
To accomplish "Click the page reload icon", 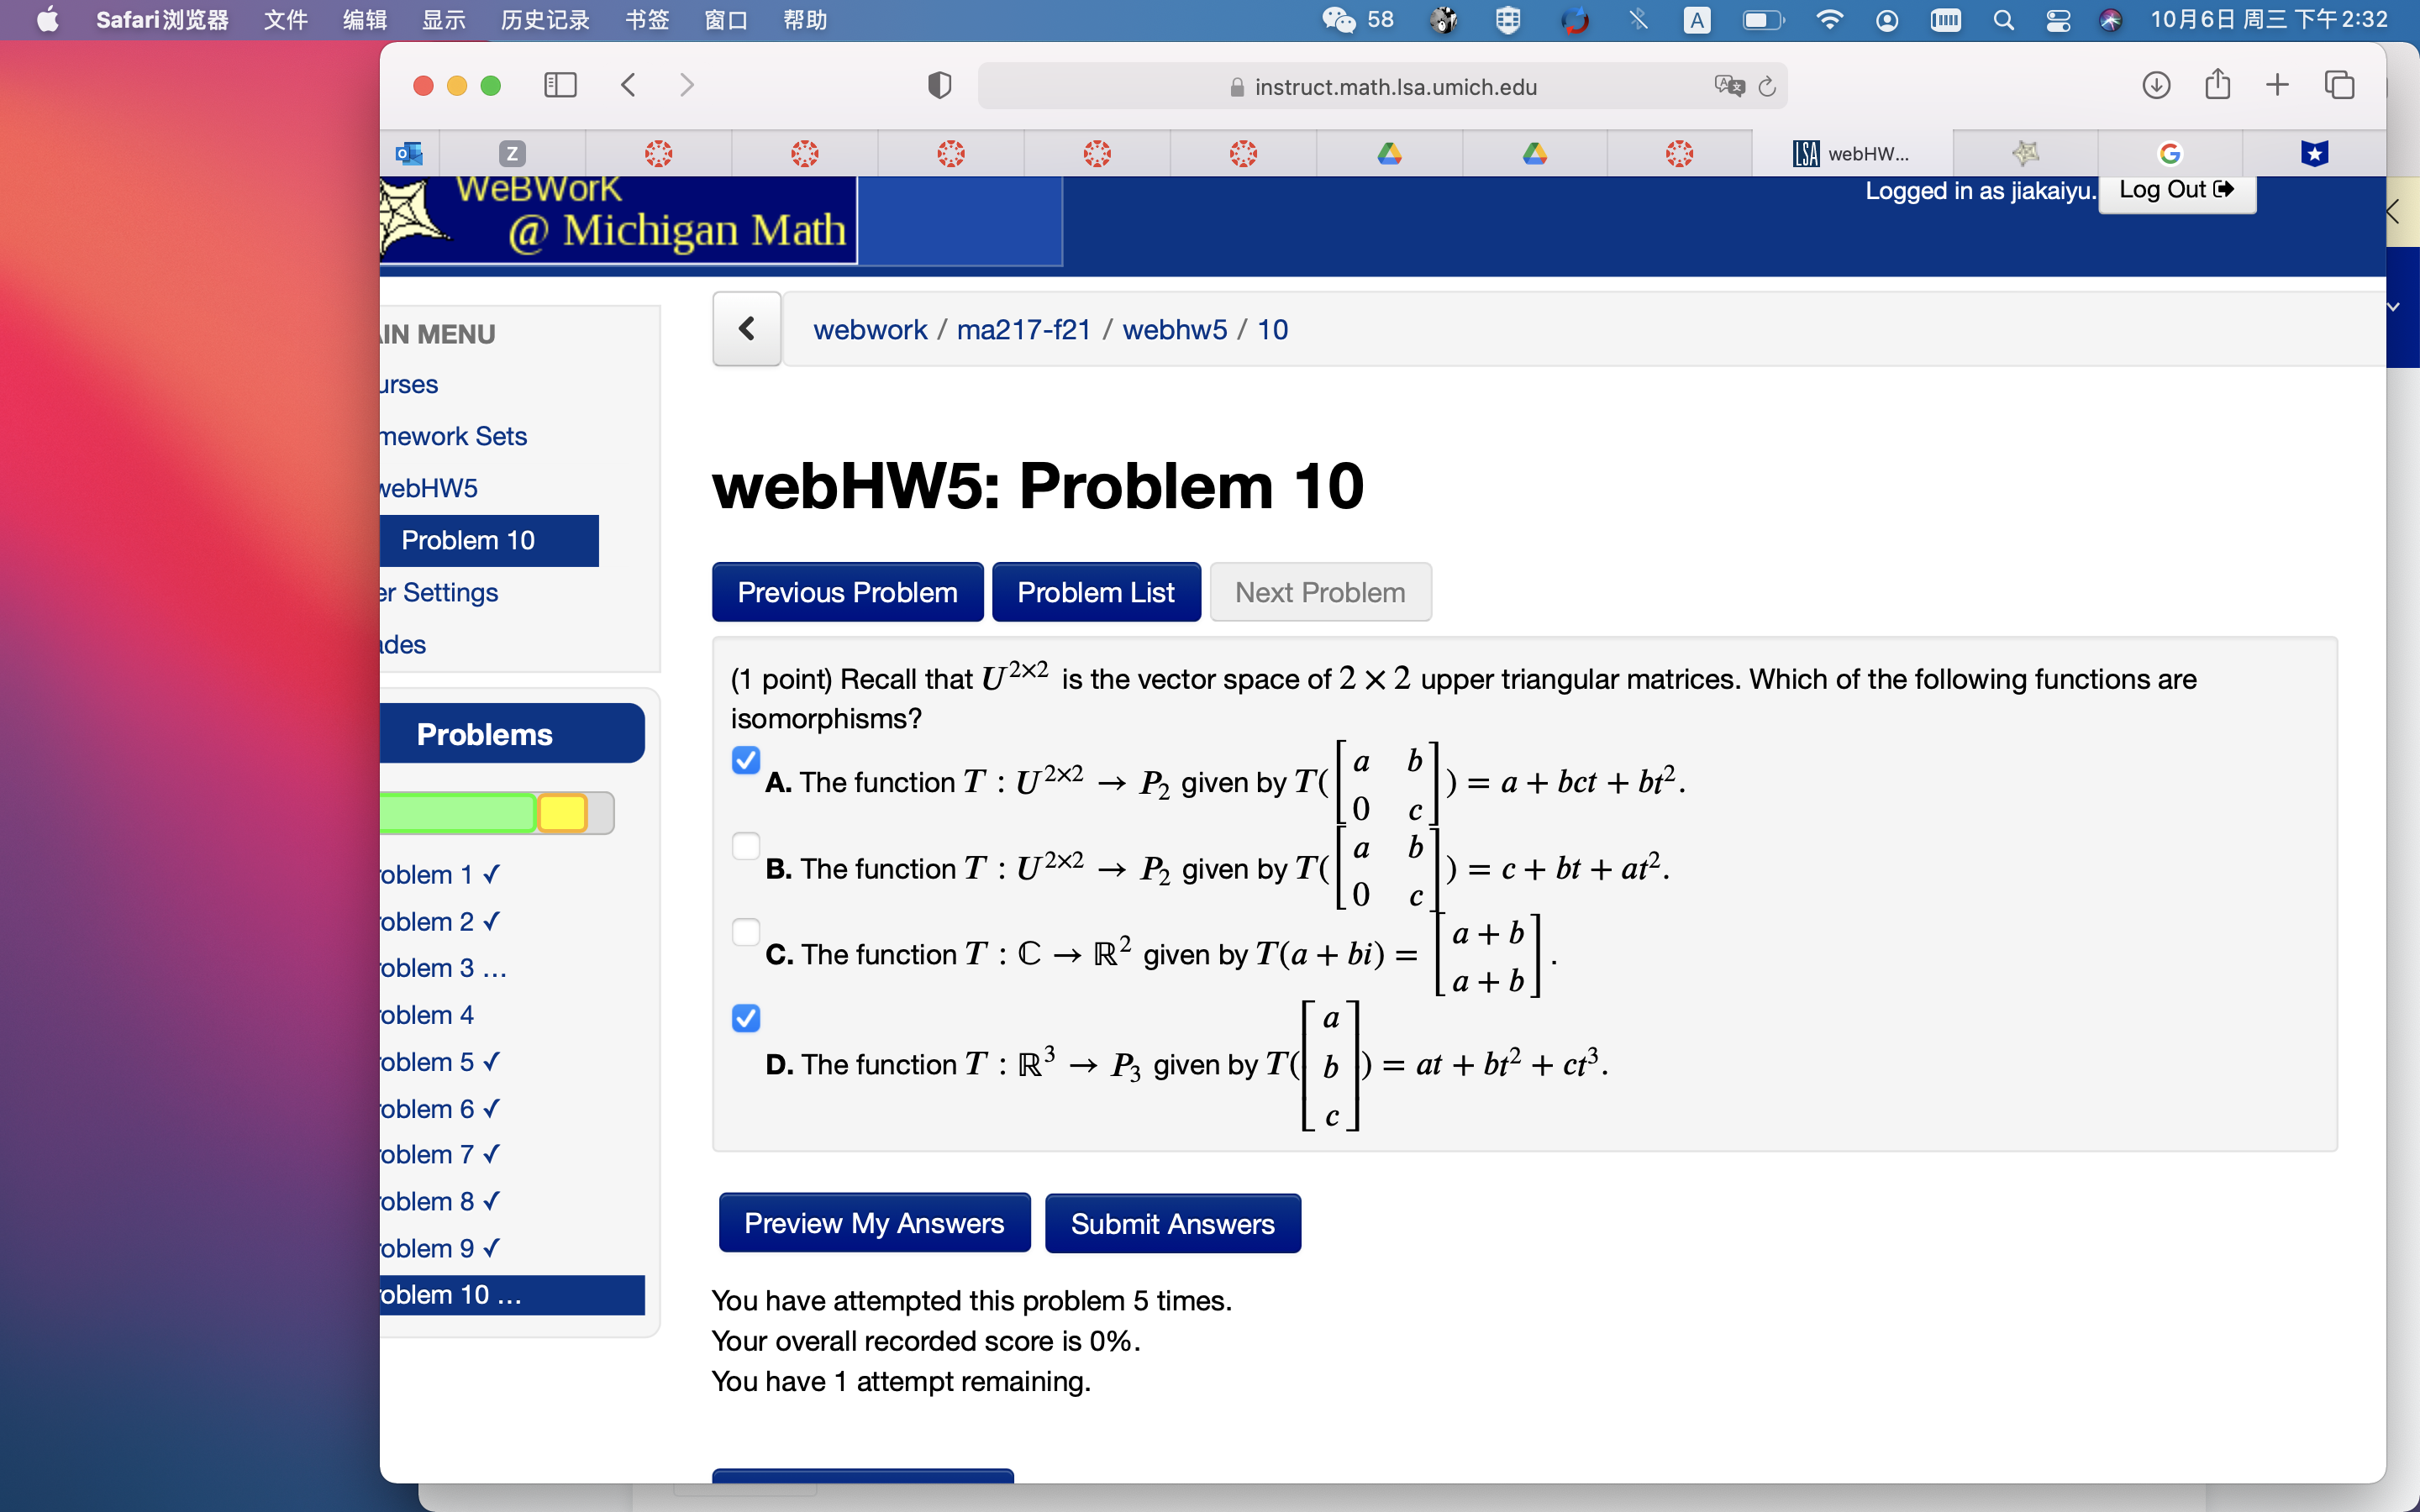I will click(1767, 87).
